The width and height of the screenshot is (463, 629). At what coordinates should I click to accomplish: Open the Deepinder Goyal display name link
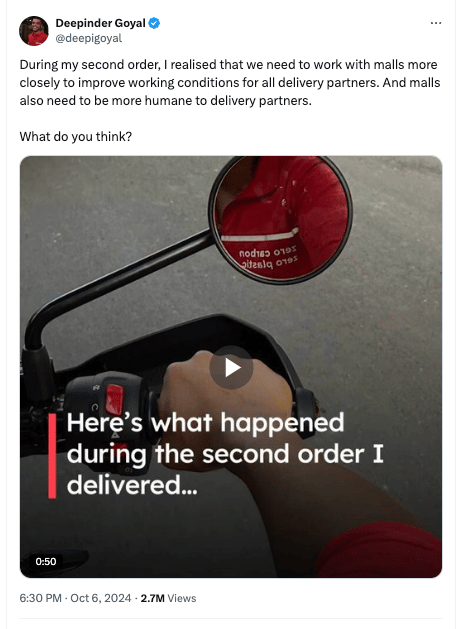coord(100,23)
